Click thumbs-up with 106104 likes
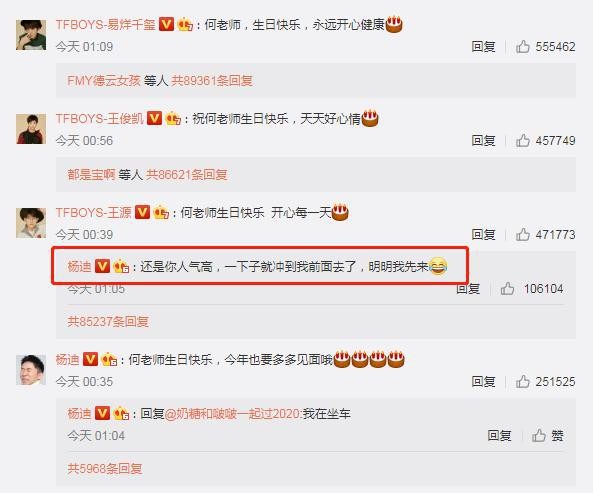The width and height of the screenshot is (593, 493). [507, 289]
